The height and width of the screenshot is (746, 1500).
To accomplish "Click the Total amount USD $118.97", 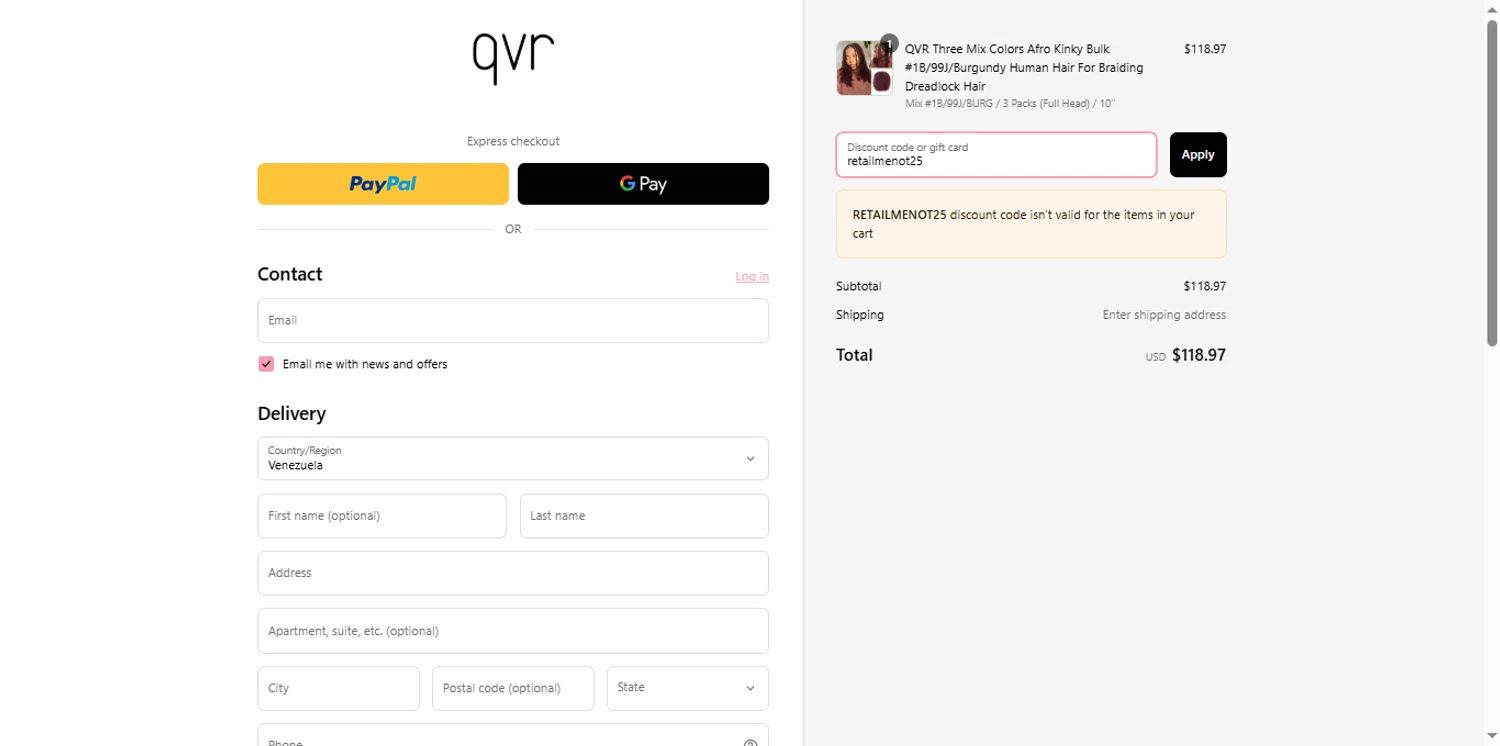I will tap(1185, 355).
